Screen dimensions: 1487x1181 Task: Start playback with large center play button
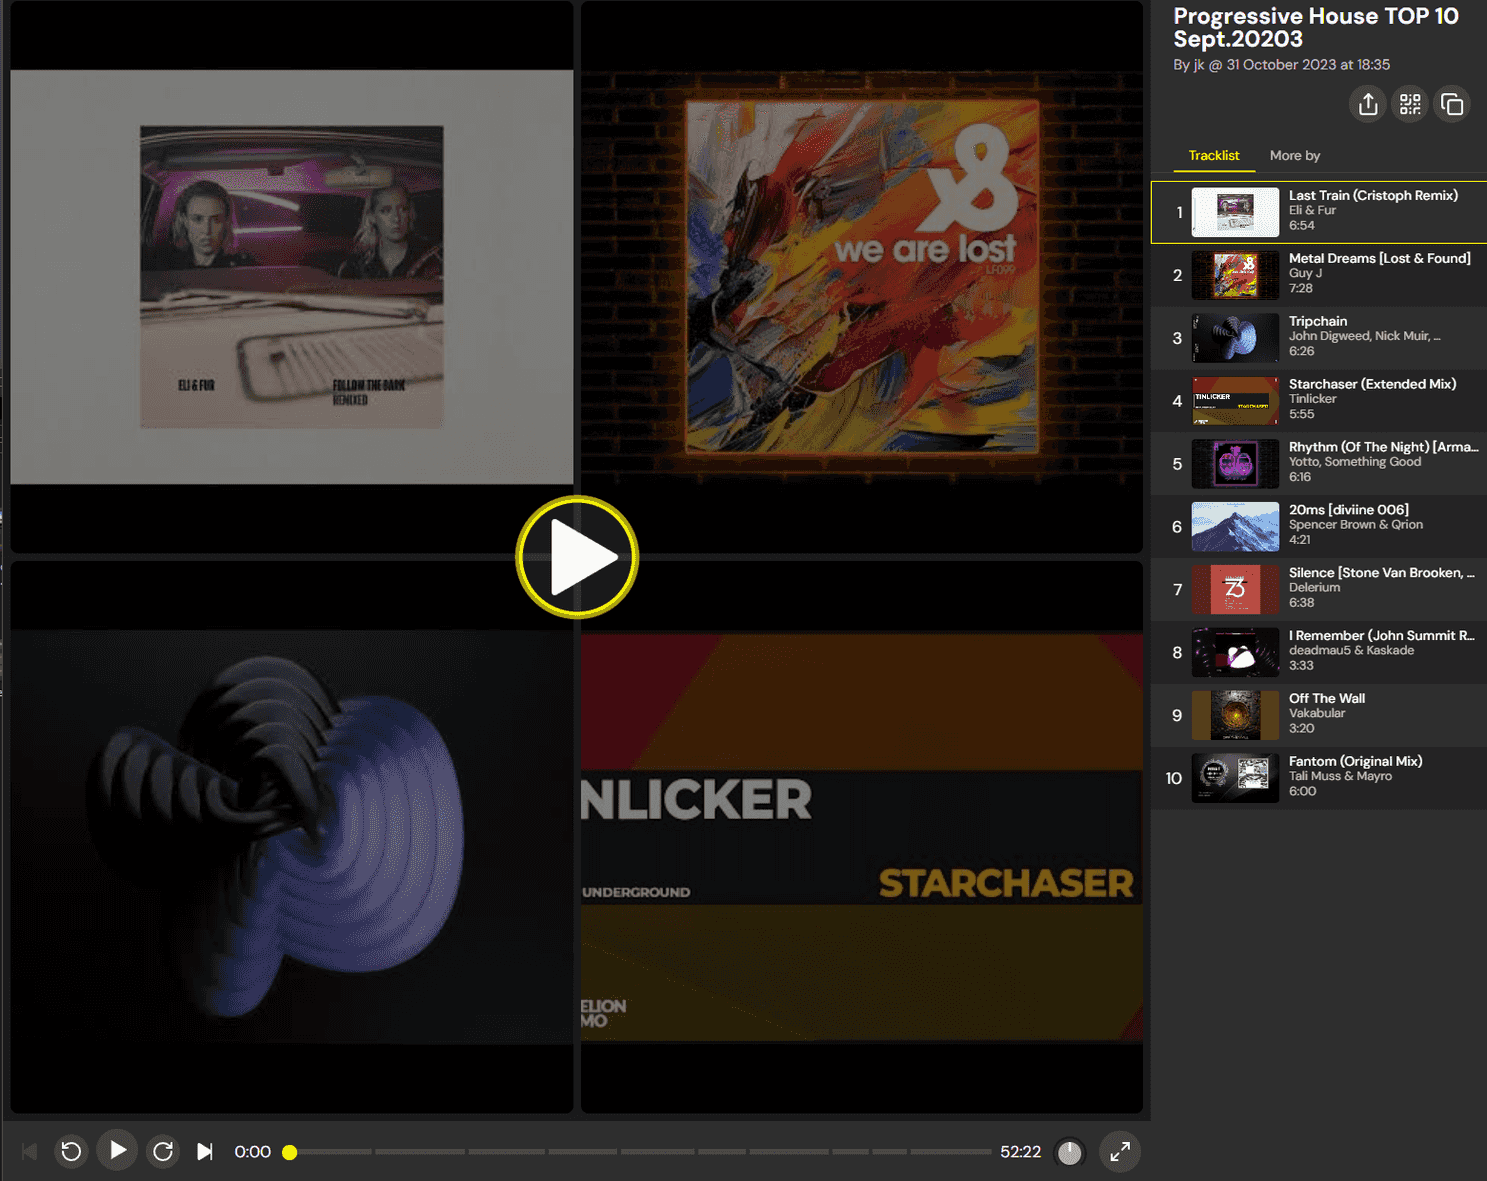577,557
